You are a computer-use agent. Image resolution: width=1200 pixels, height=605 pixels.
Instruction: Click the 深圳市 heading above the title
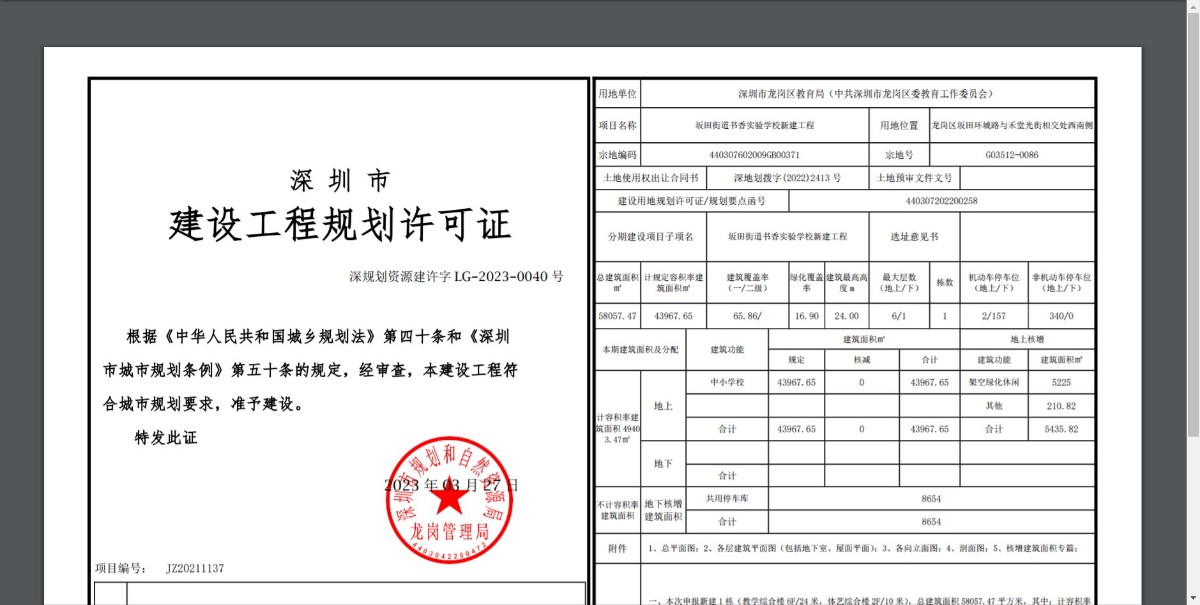pyautogui.click(x=340, y=181)
